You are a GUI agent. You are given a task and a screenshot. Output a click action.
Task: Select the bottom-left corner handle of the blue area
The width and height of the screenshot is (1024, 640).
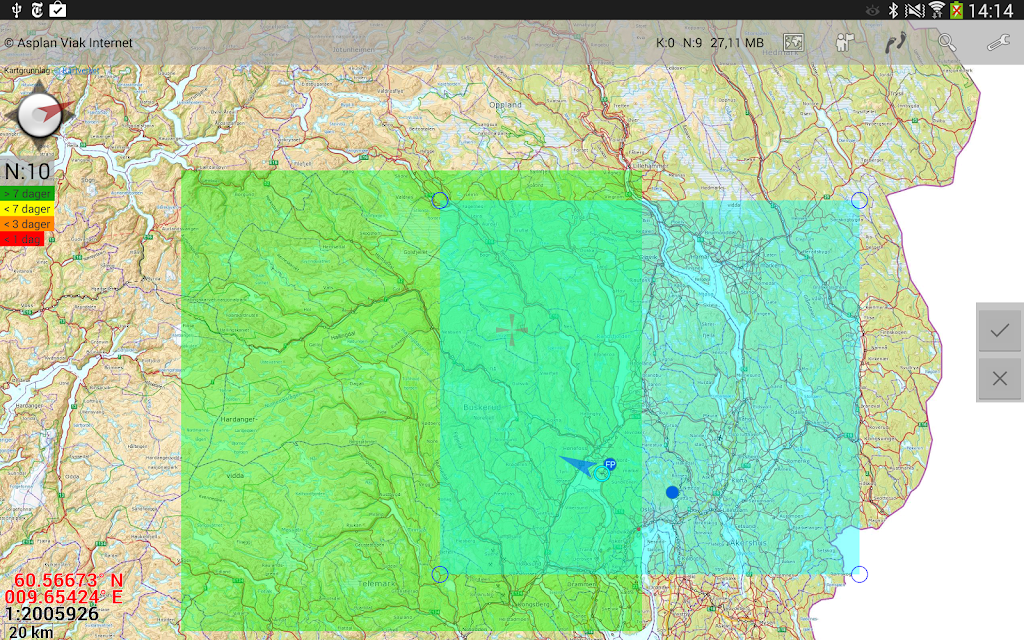tap(440, 574)
